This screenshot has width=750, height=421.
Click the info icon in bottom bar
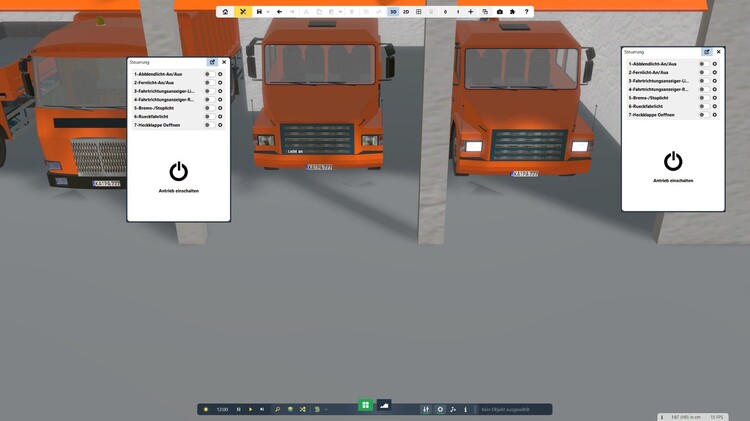465,410
